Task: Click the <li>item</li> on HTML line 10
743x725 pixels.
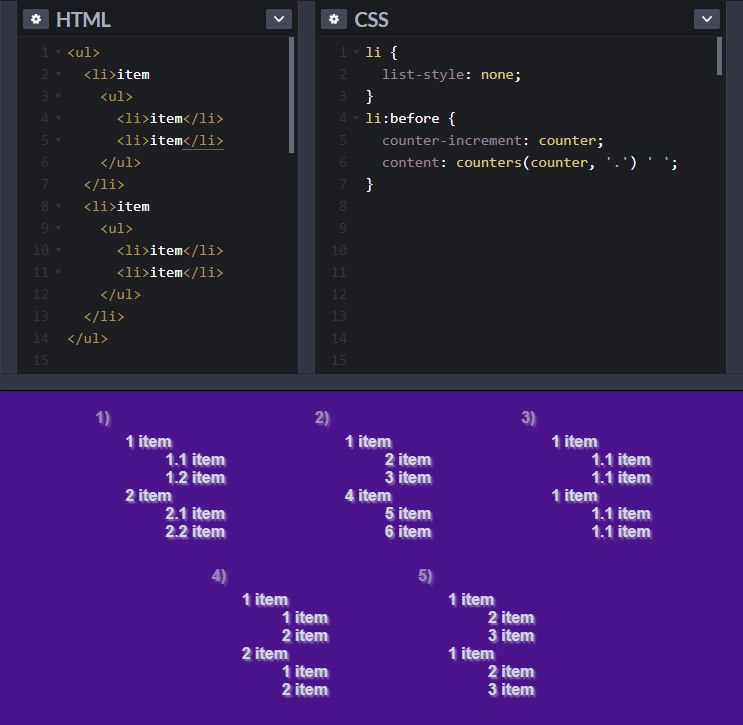Action: 170,250
